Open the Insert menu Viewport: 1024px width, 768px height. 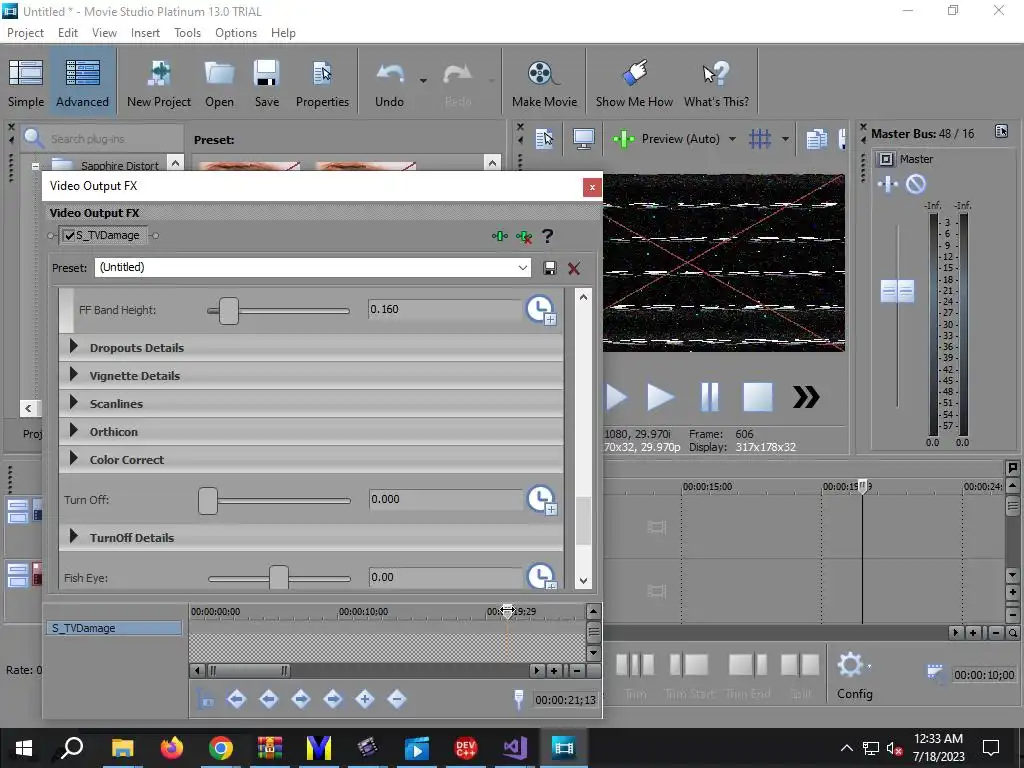tap(145, 33)
